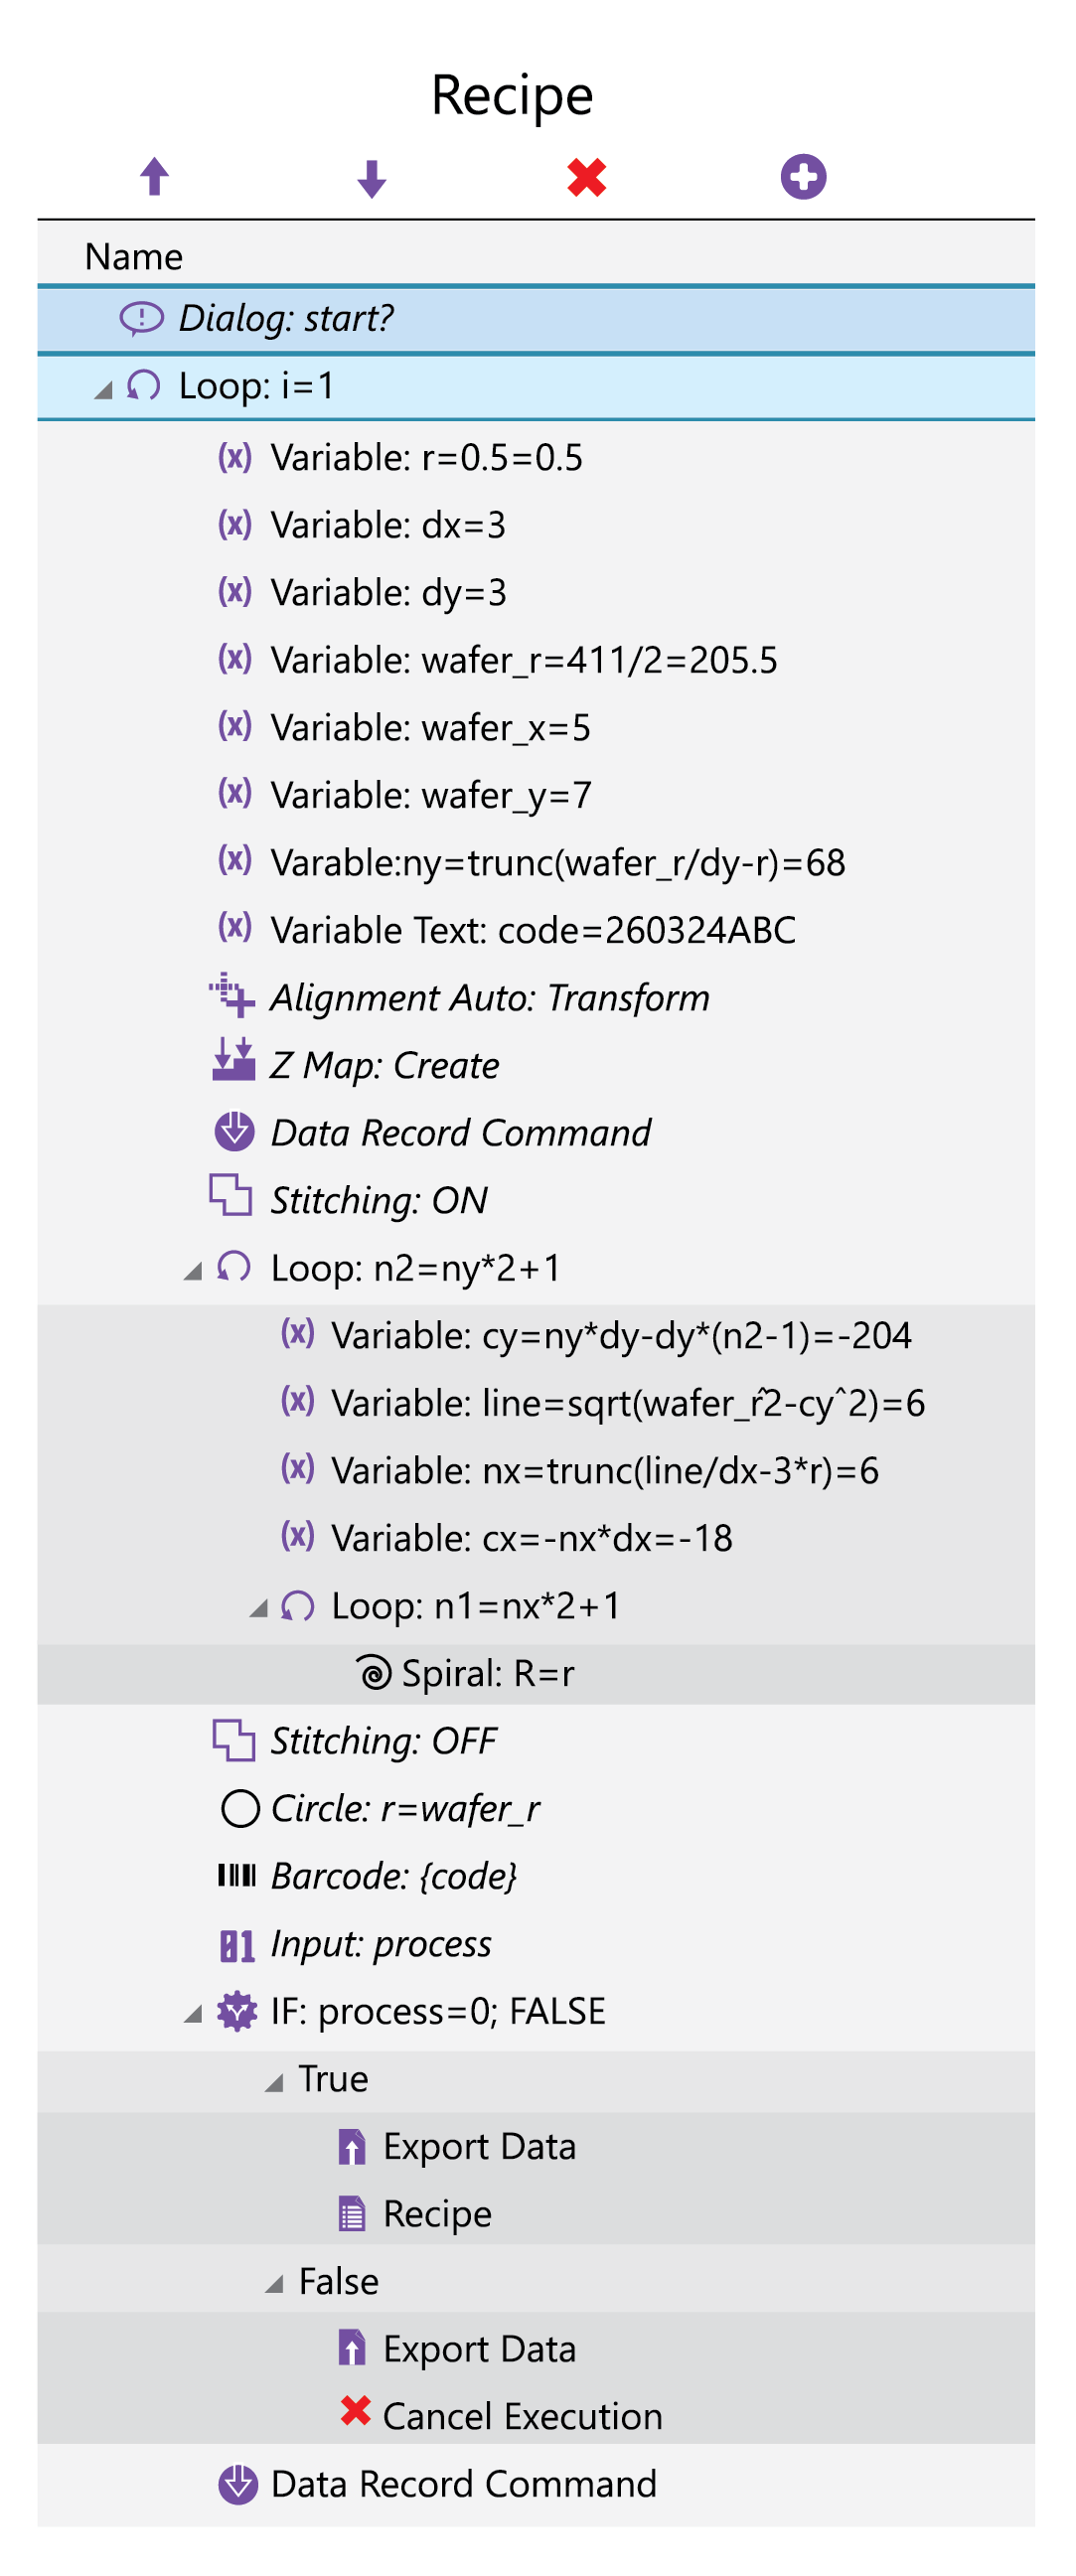
Task: Select the Input: process step
Action: (x=381, y=1943)
